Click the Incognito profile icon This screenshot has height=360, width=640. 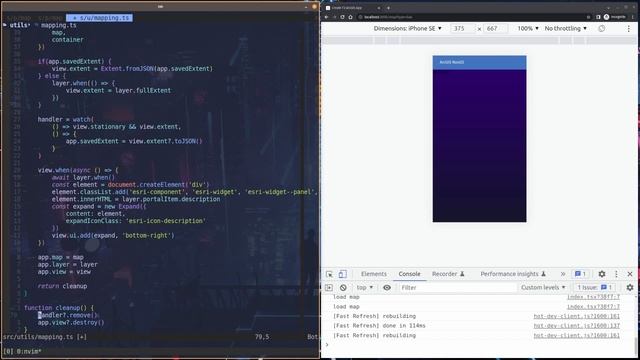pos(607,17)
